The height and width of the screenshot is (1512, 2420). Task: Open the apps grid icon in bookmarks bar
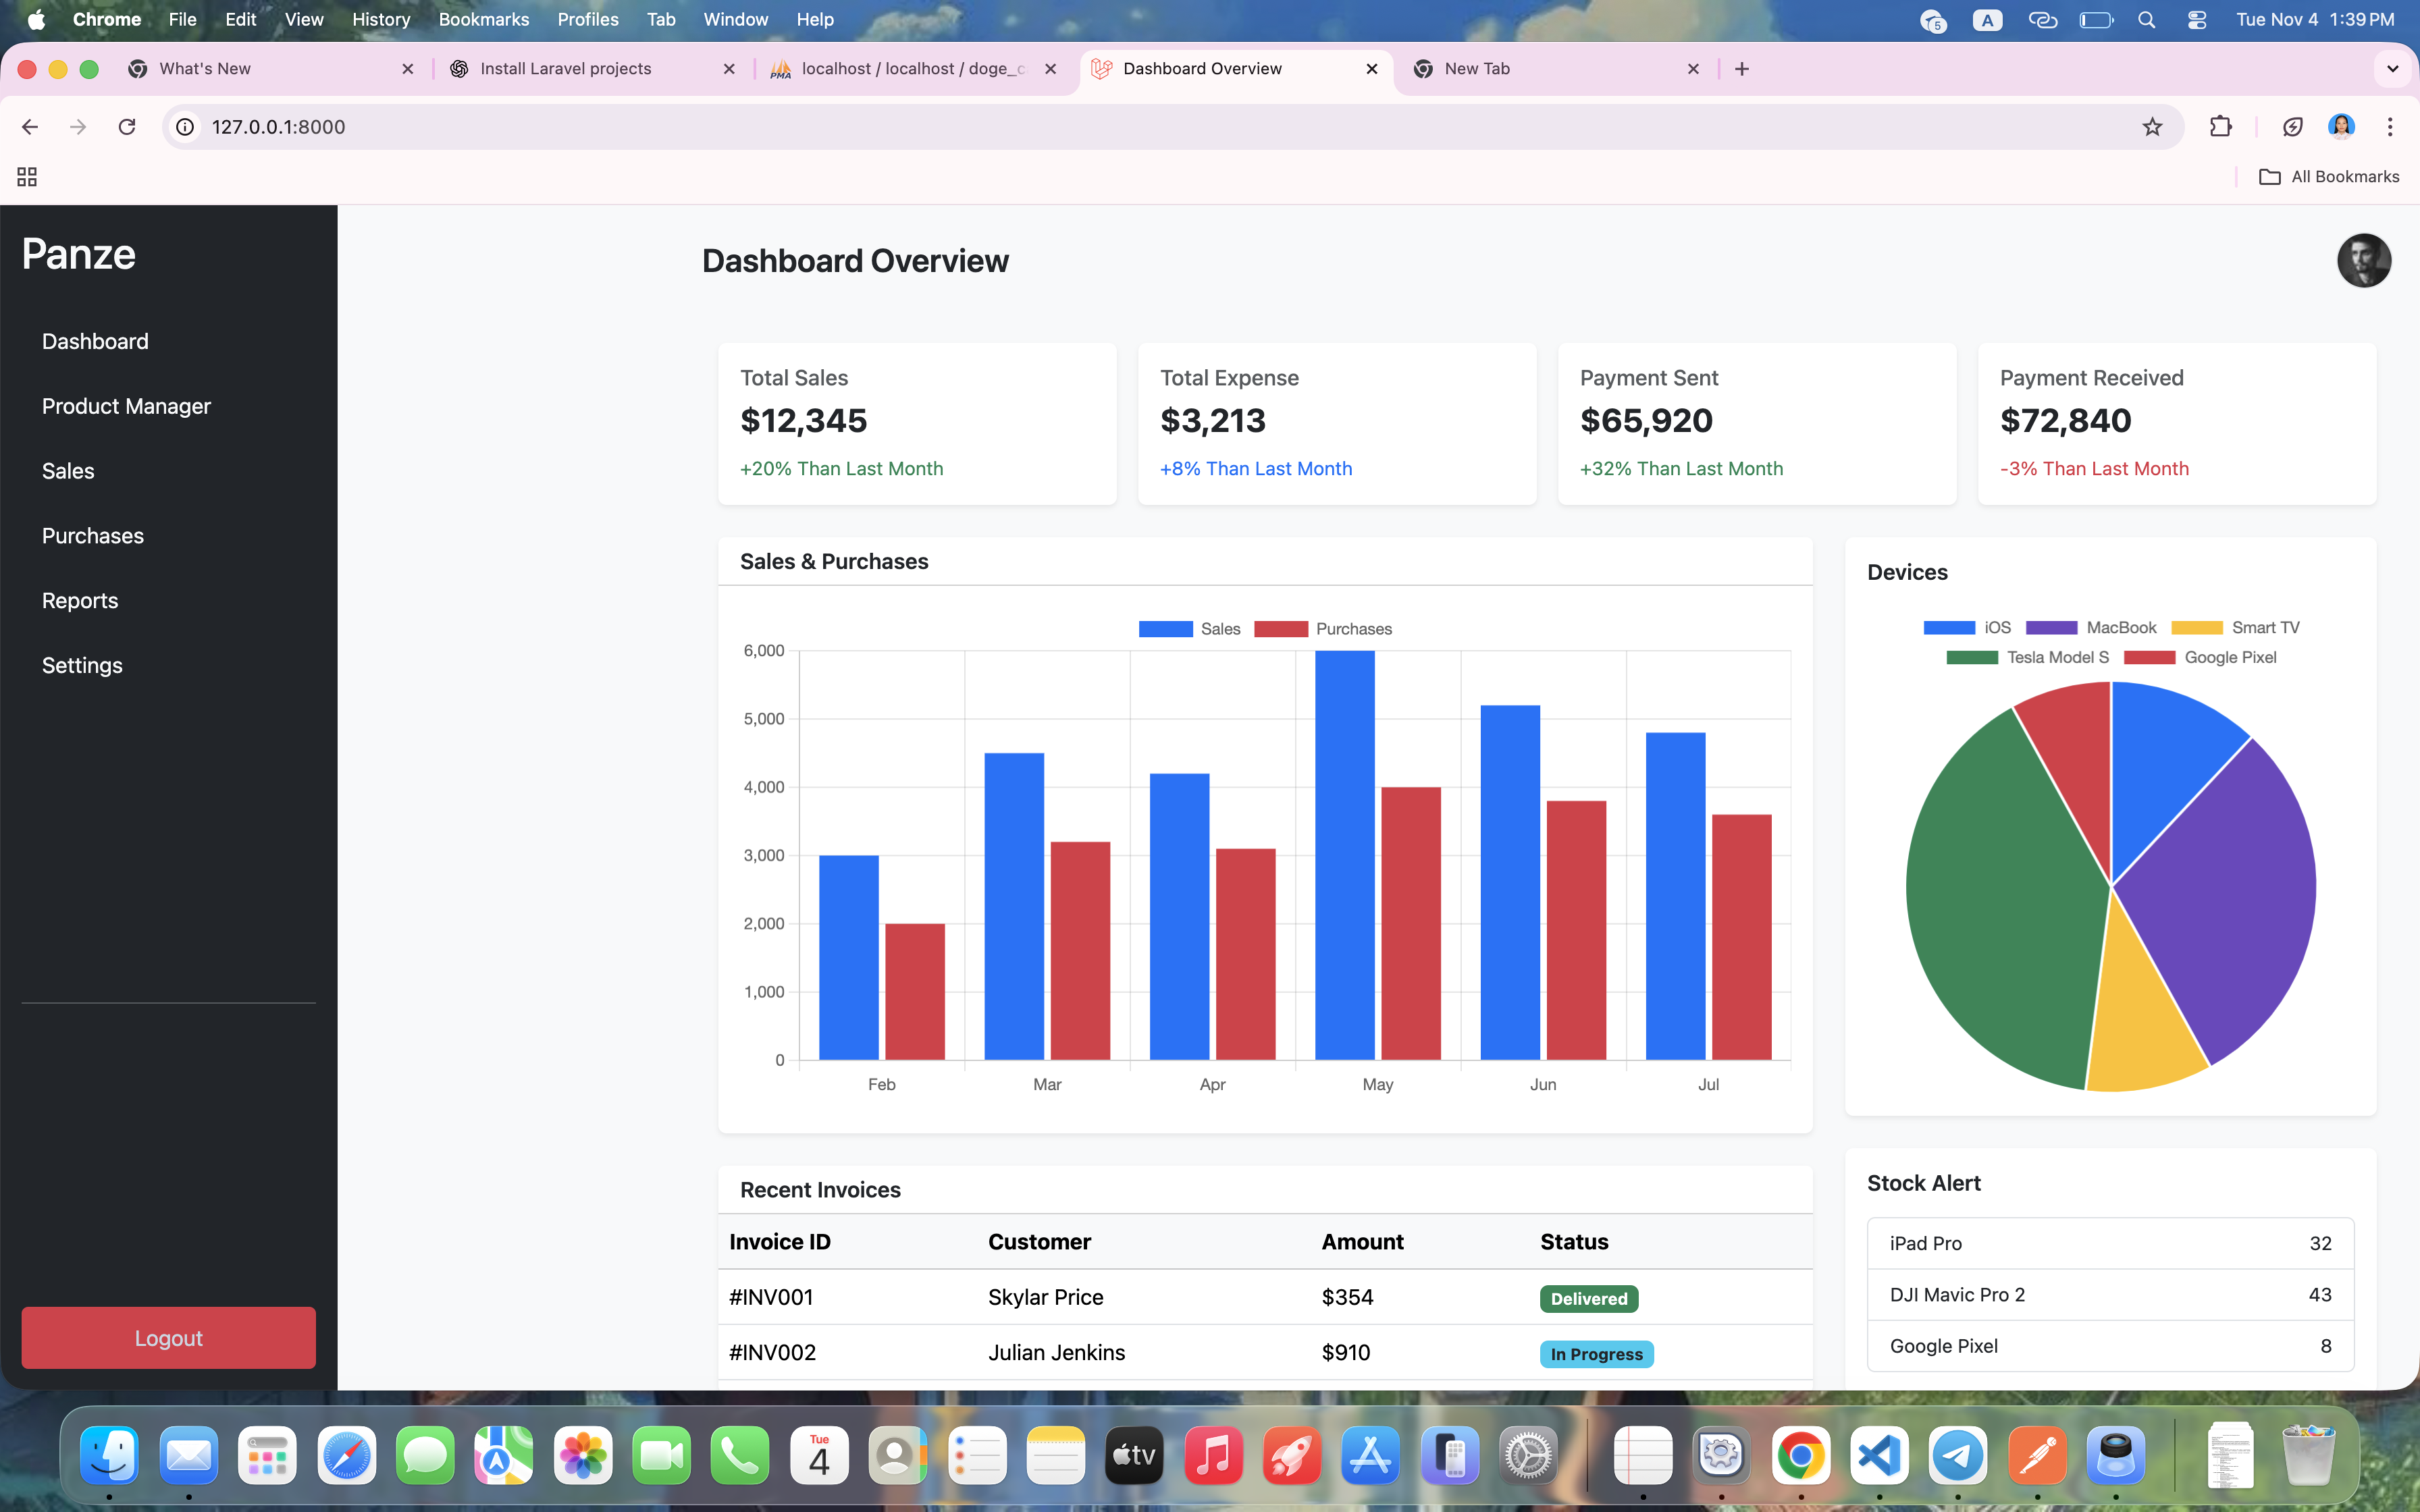[x=27, y=177]
